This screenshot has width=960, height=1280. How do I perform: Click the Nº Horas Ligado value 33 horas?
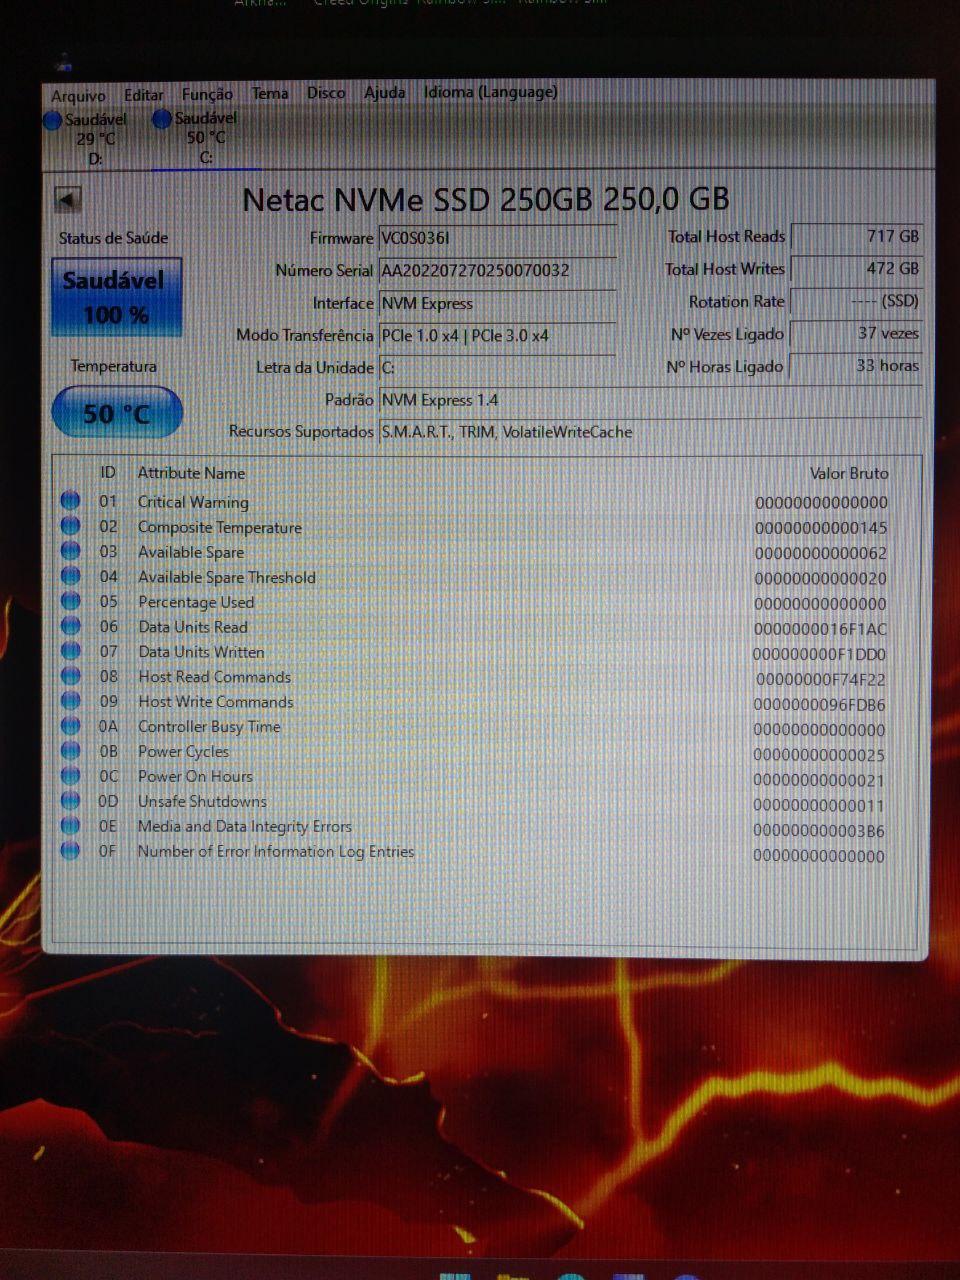click(x=856, y=366)
